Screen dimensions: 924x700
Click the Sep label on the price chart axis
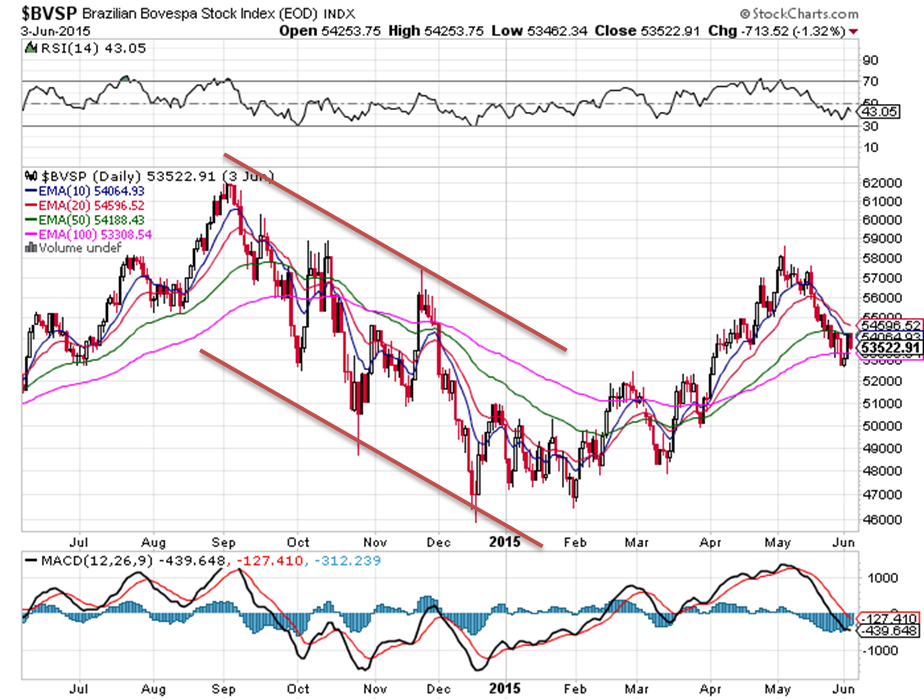coord(223,540)
